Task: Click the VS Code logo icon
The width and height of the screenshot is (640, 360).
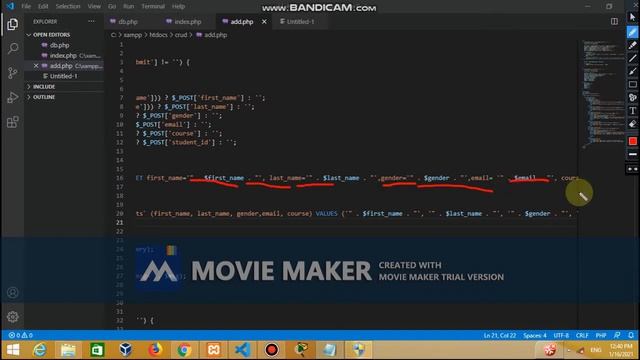Action: point(10,6)
